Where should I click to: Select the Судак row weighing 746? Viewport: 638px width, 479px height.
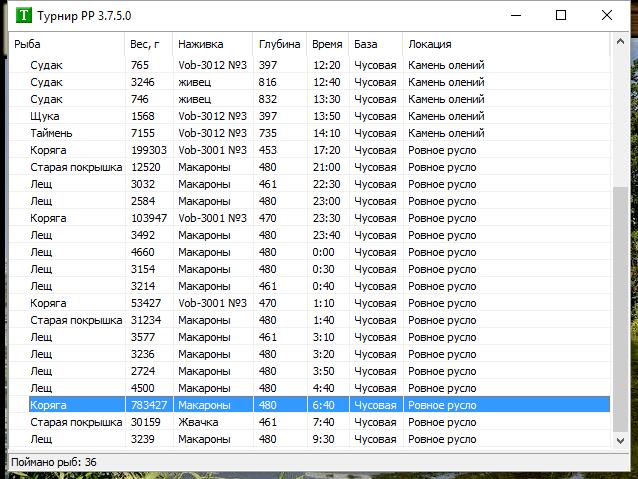point(309,99)
